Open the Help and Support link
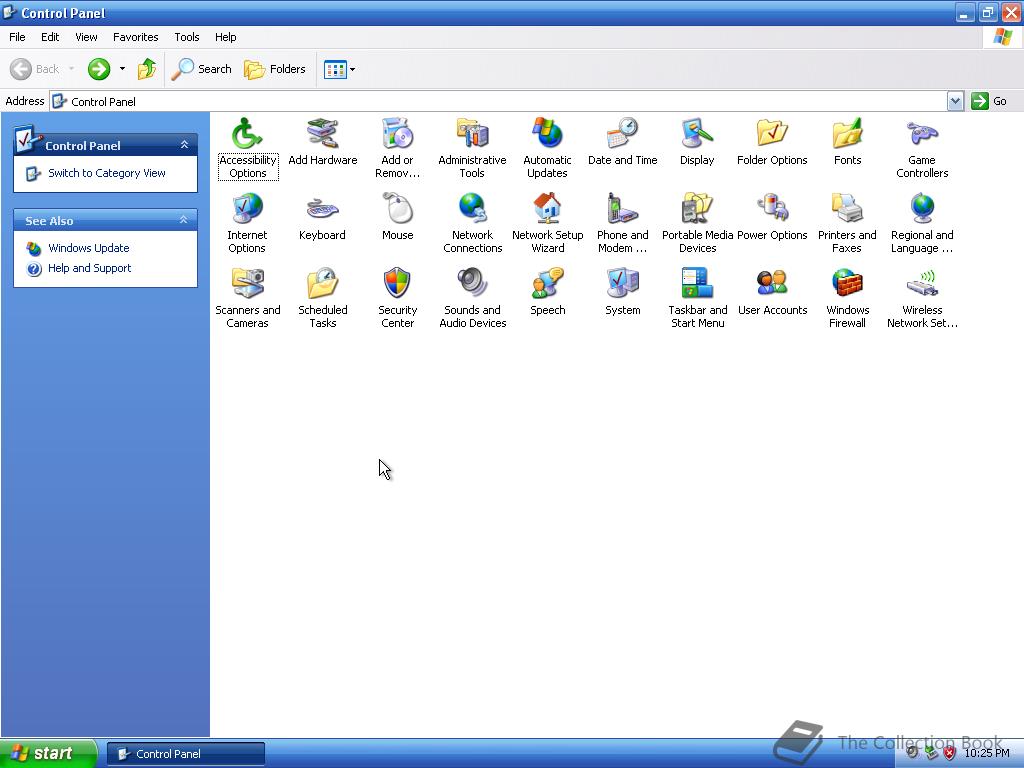The image size is (1024, 768). coord(89,268)
